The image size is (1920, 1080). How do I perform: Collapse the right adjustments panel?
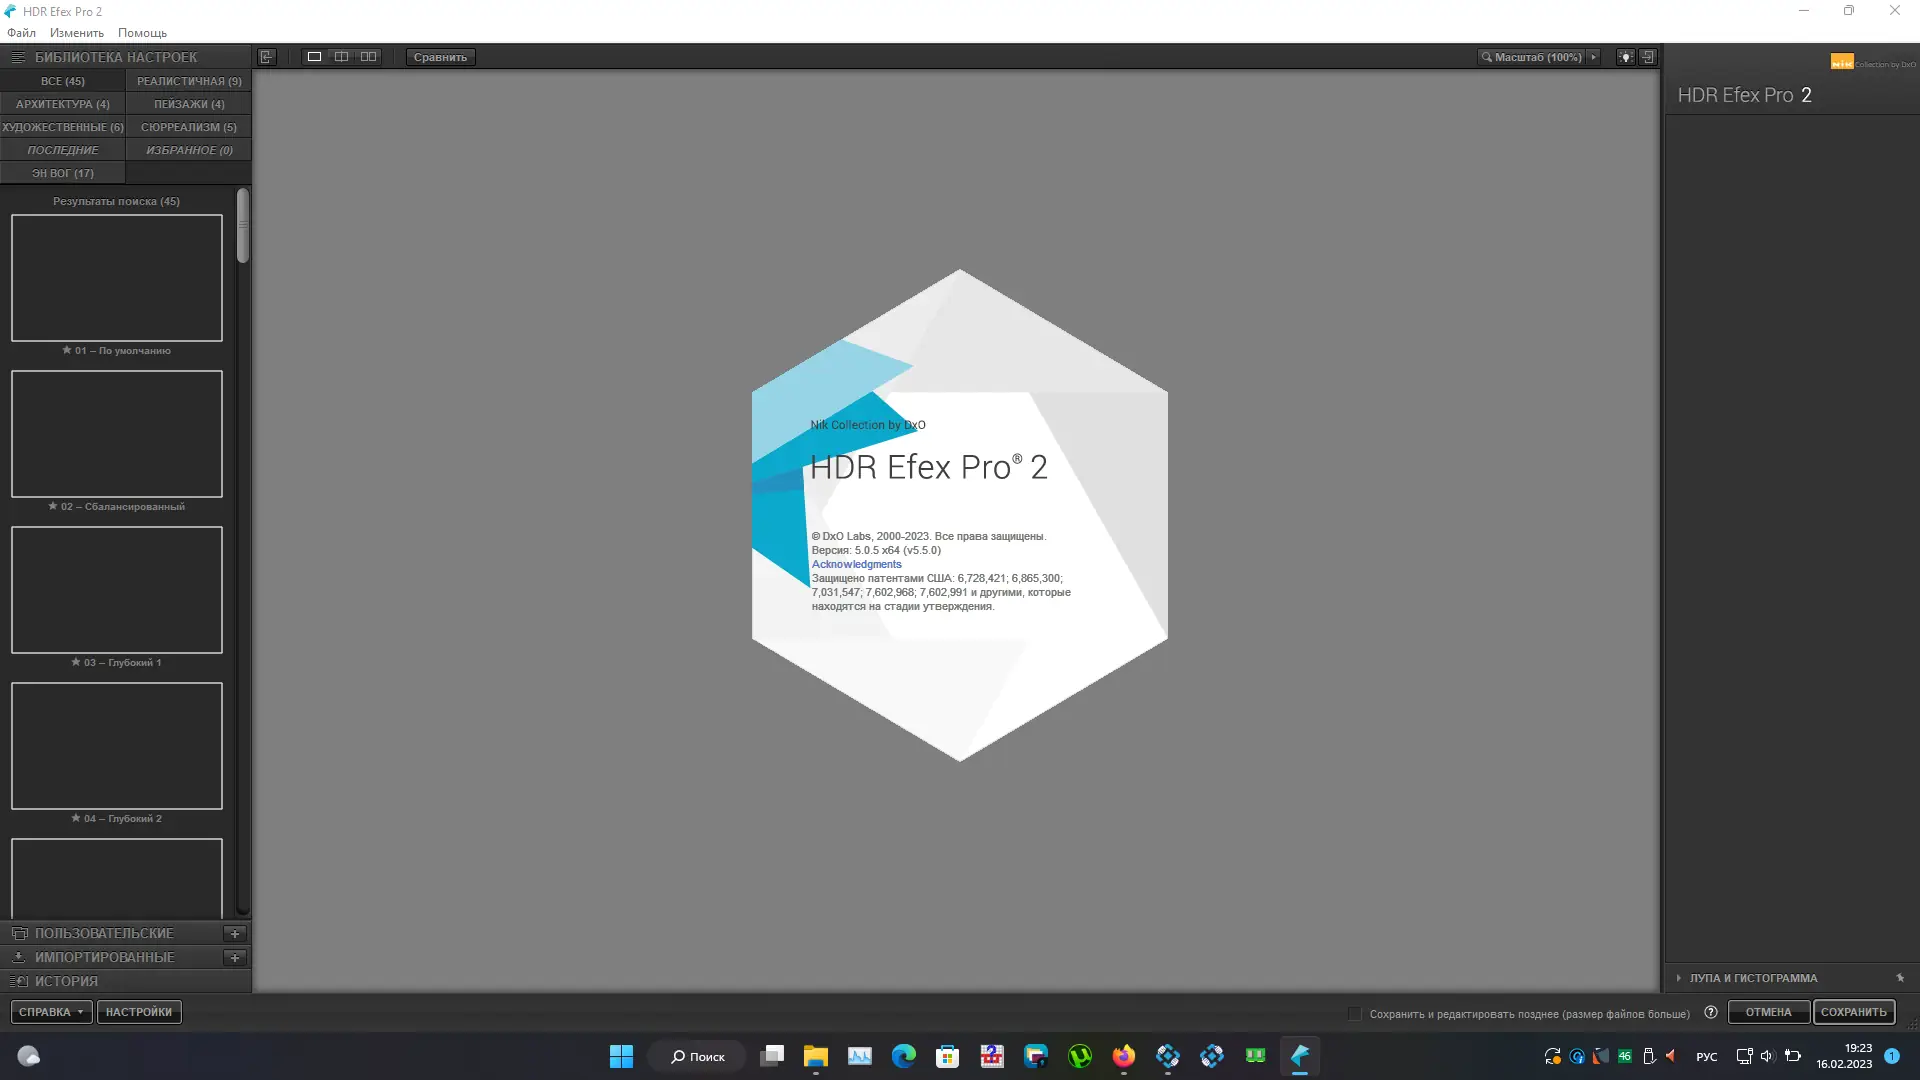coord(1648,57)
